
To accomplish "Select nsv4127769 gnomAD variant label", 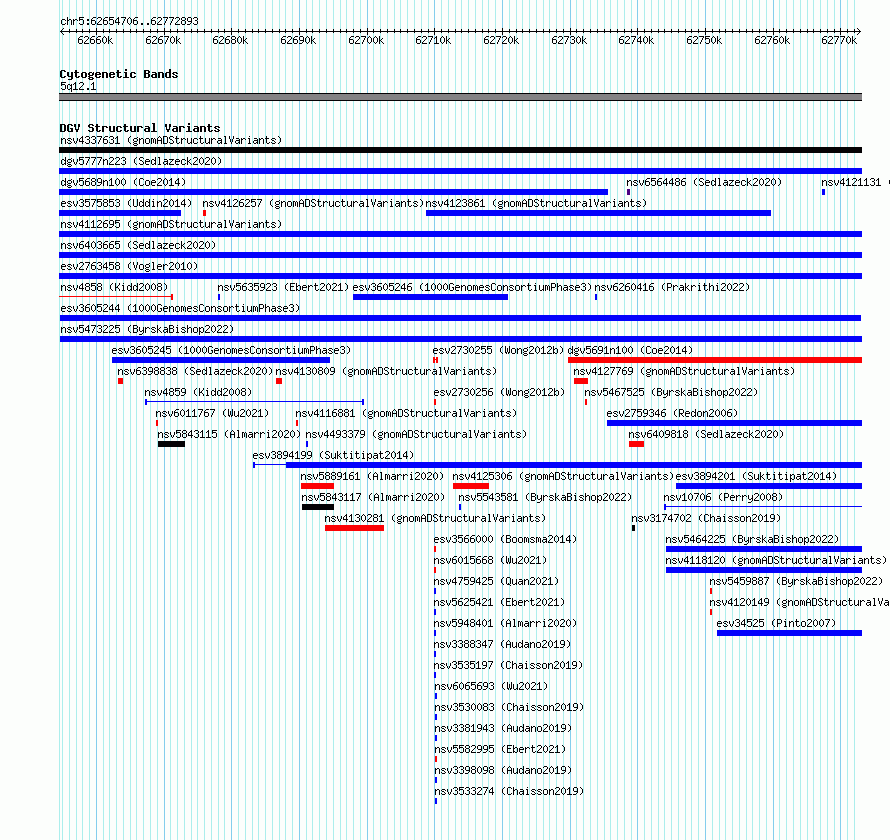I will coord(684,371).
